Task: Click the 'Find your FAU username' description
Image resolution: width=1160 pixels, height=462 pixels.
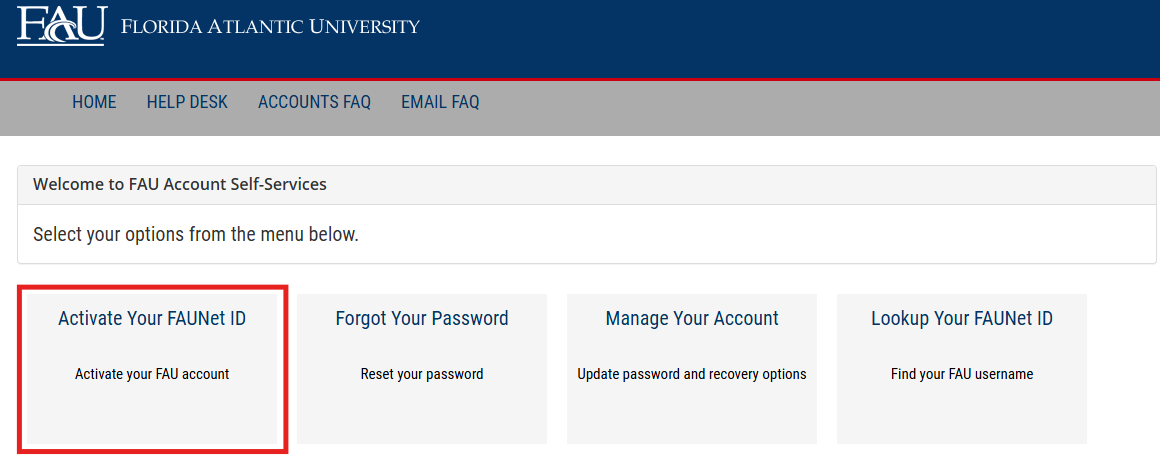Action: tap(962, 375)
